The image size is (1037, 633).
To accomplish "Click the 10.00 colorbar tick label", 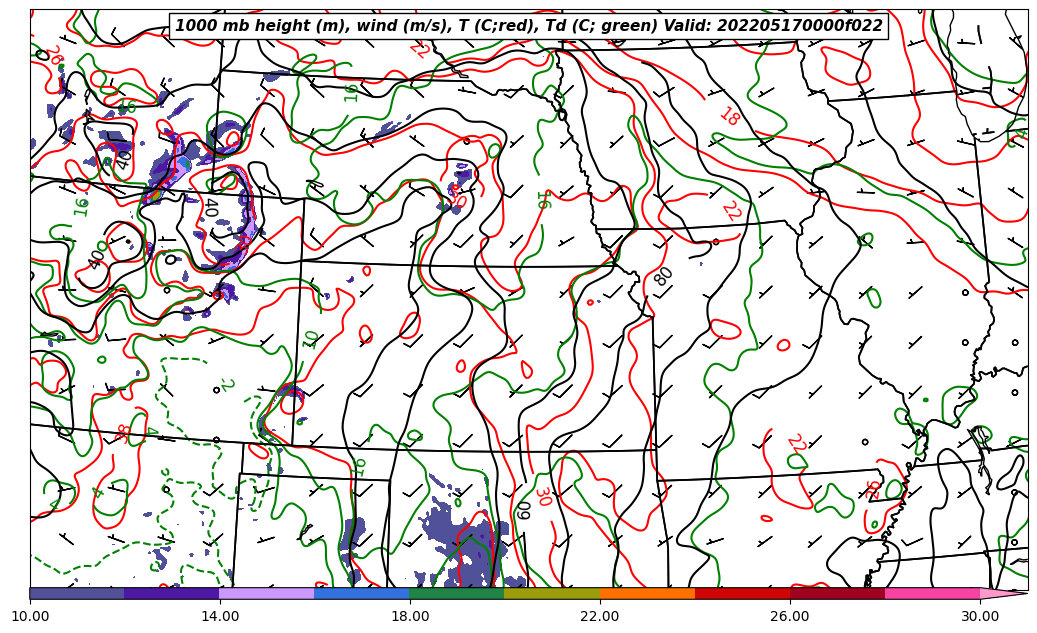I will [x=30, y=616].
